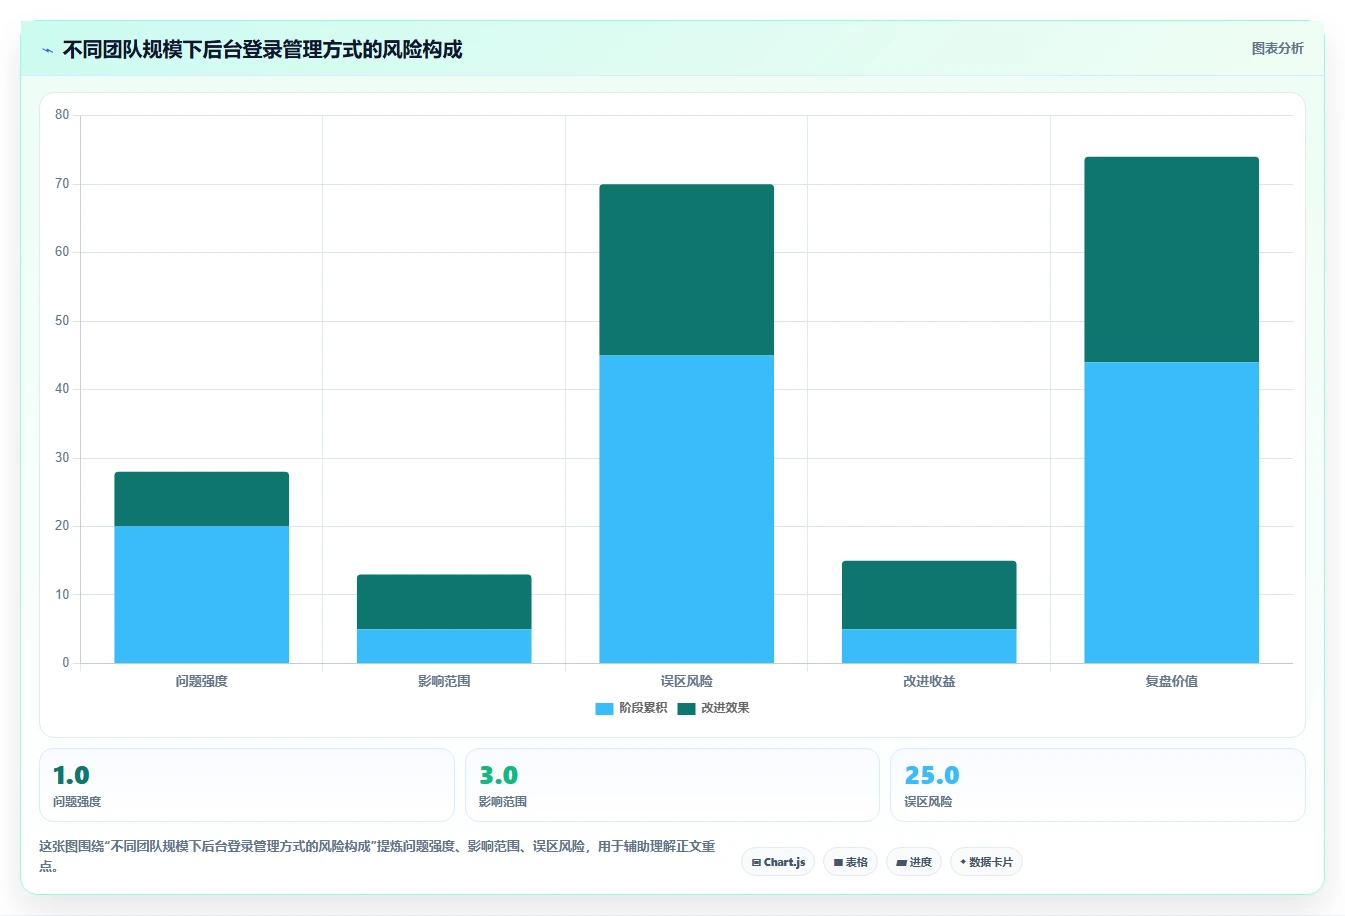Click the blue 影响范围 bar segment
1345x916 pixels.
[x=444, y=646]
